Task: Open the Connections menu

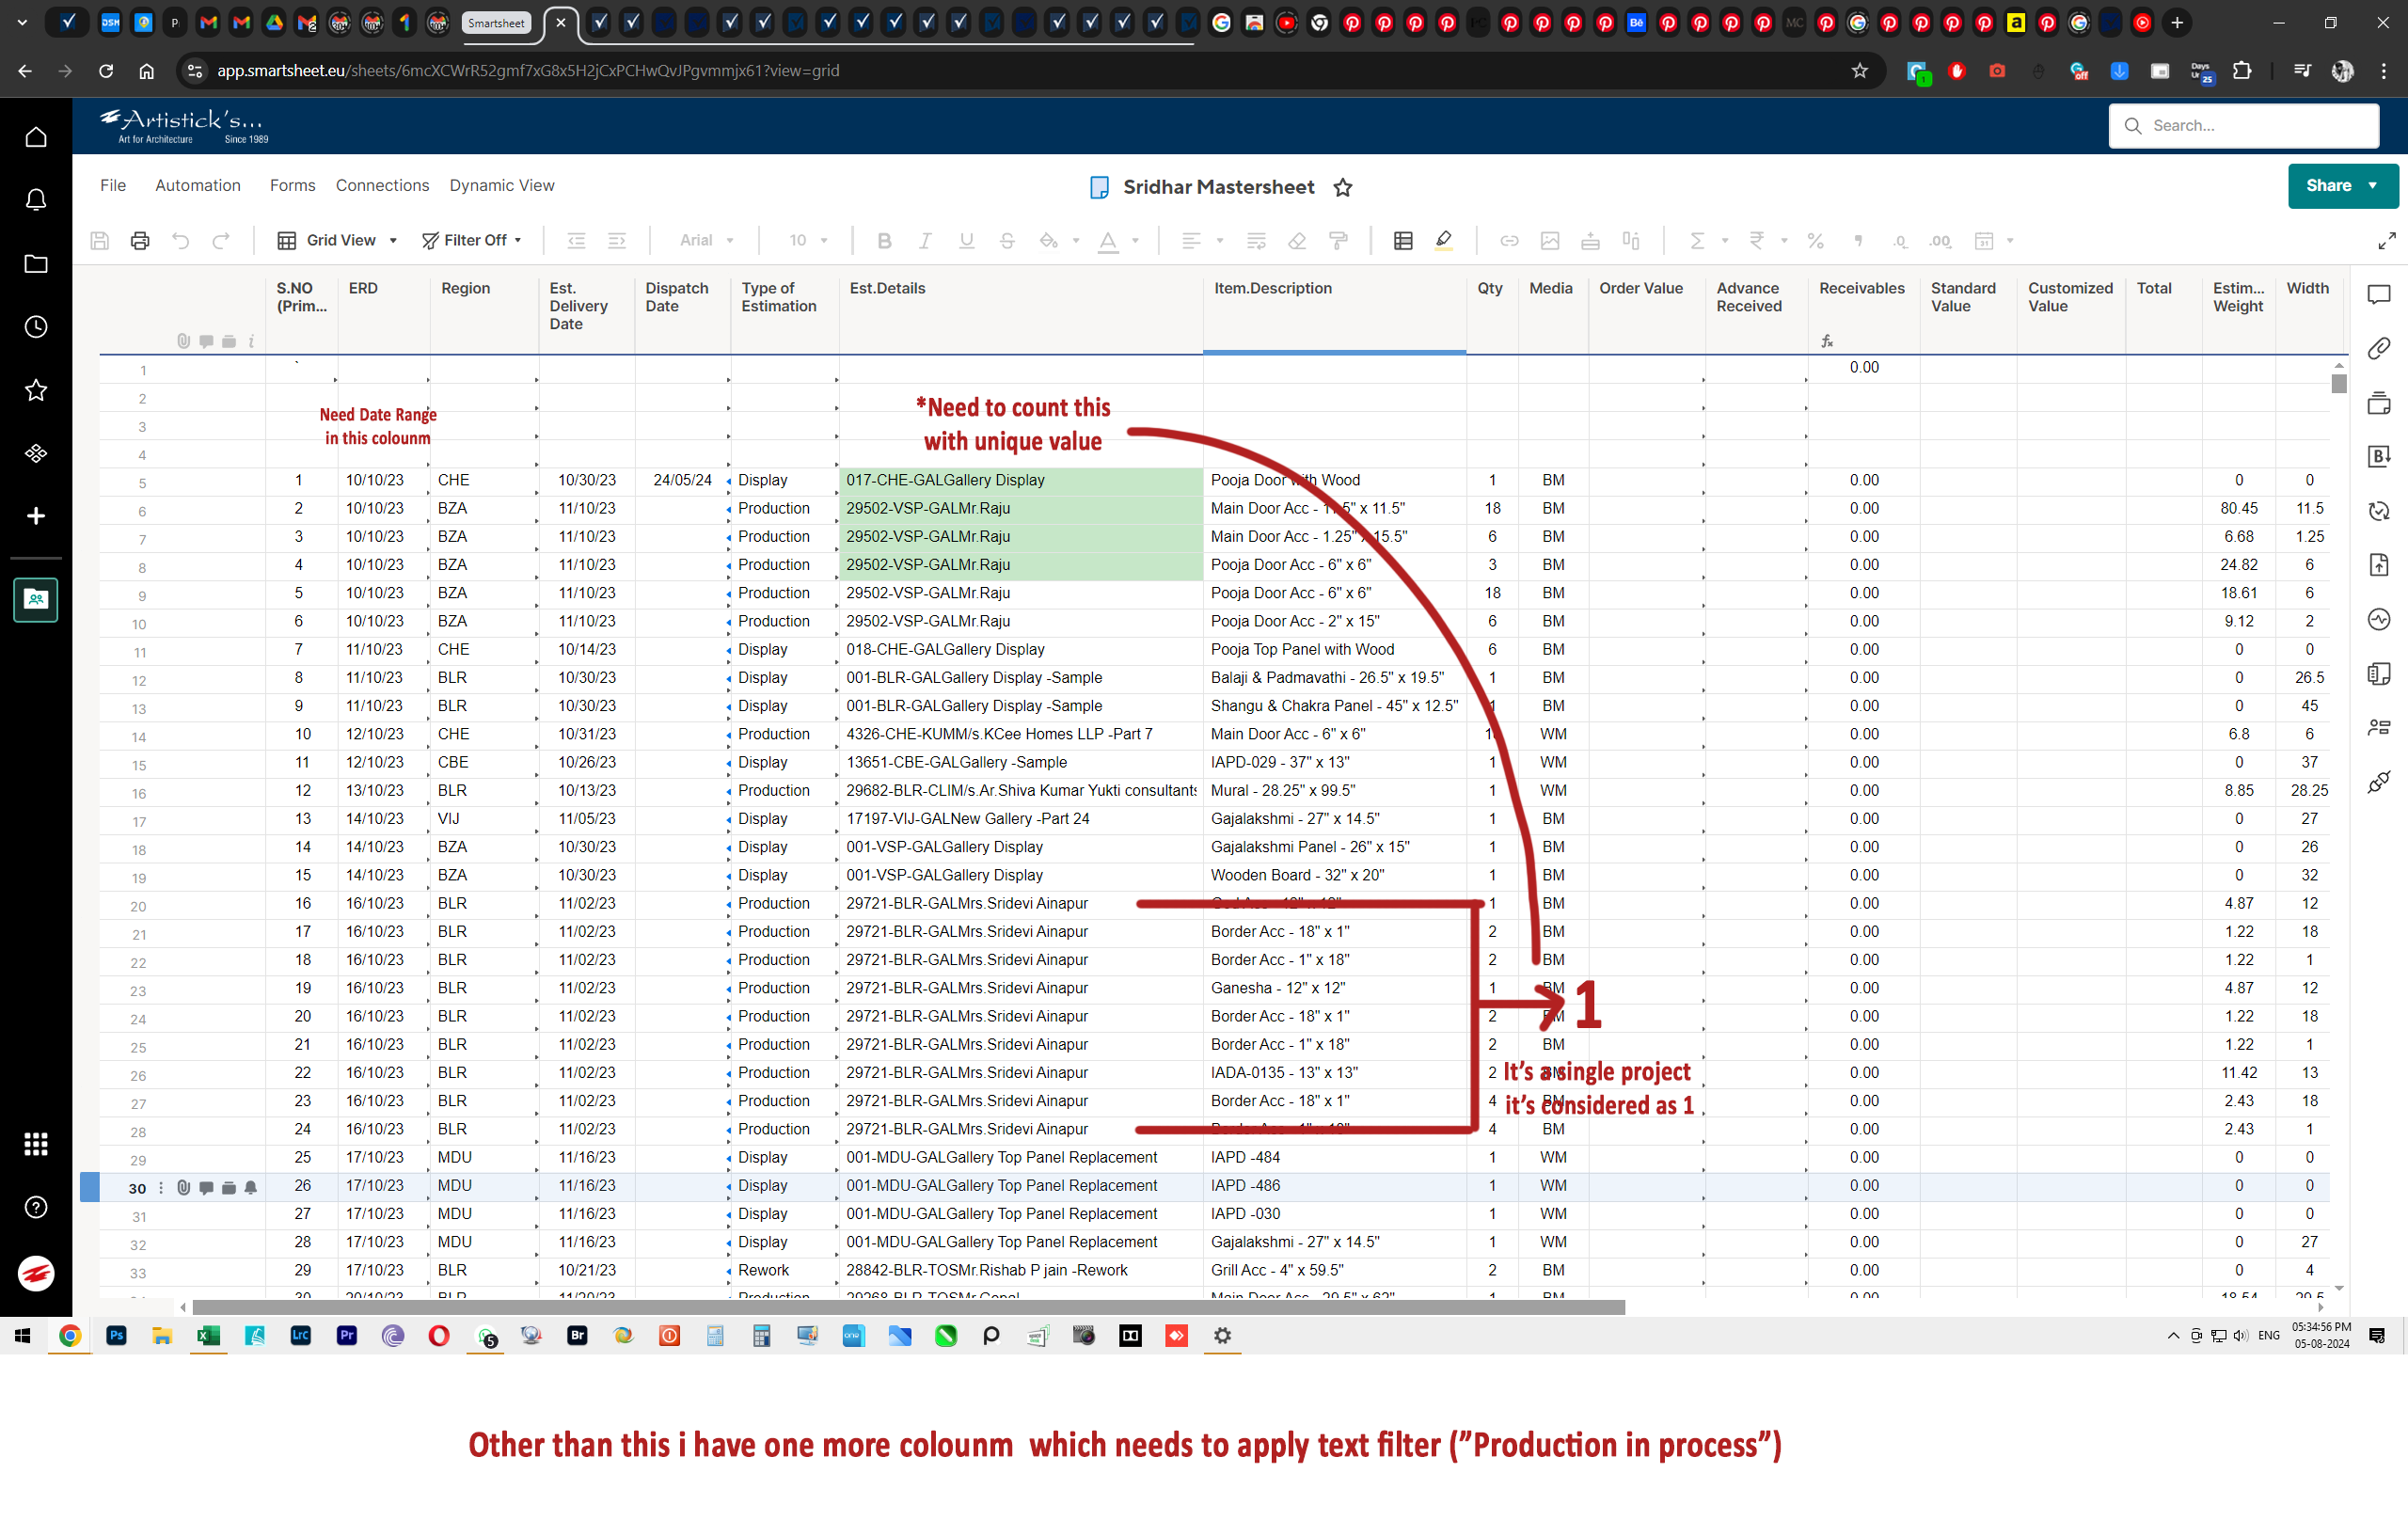Action: [382, 185]
